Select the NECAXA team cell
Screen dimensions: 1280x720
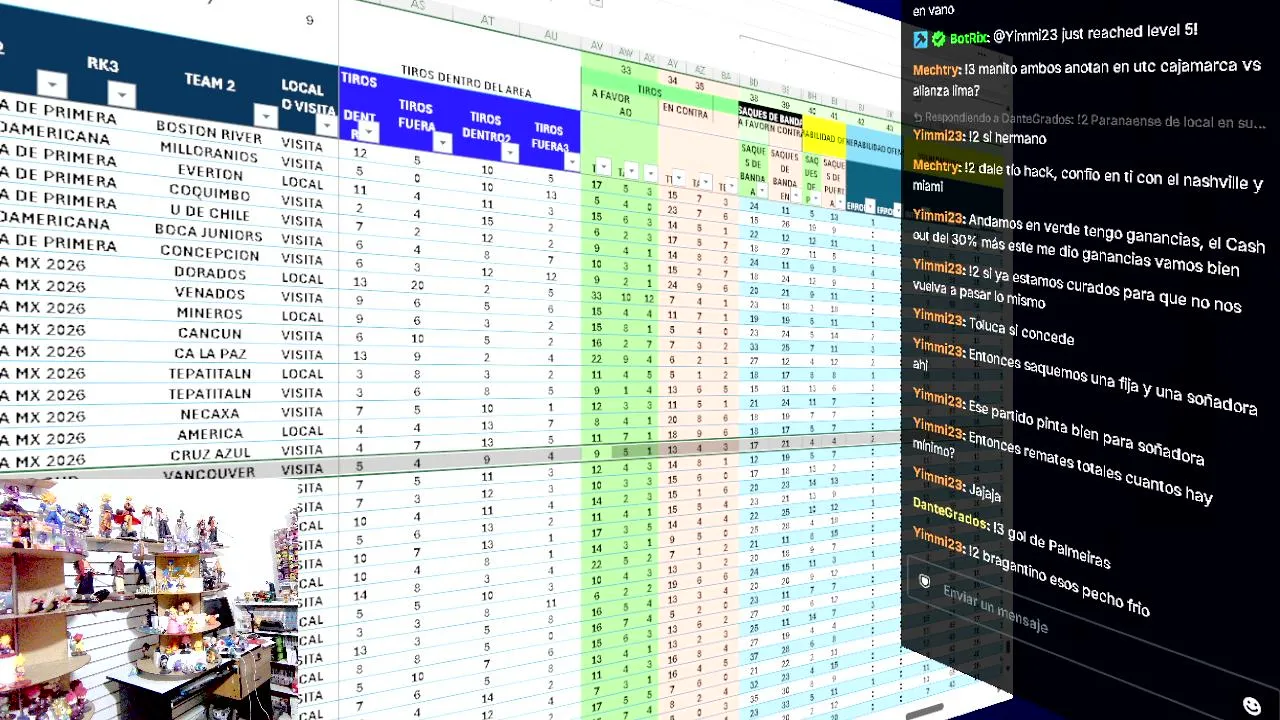(x=211, y=413)
